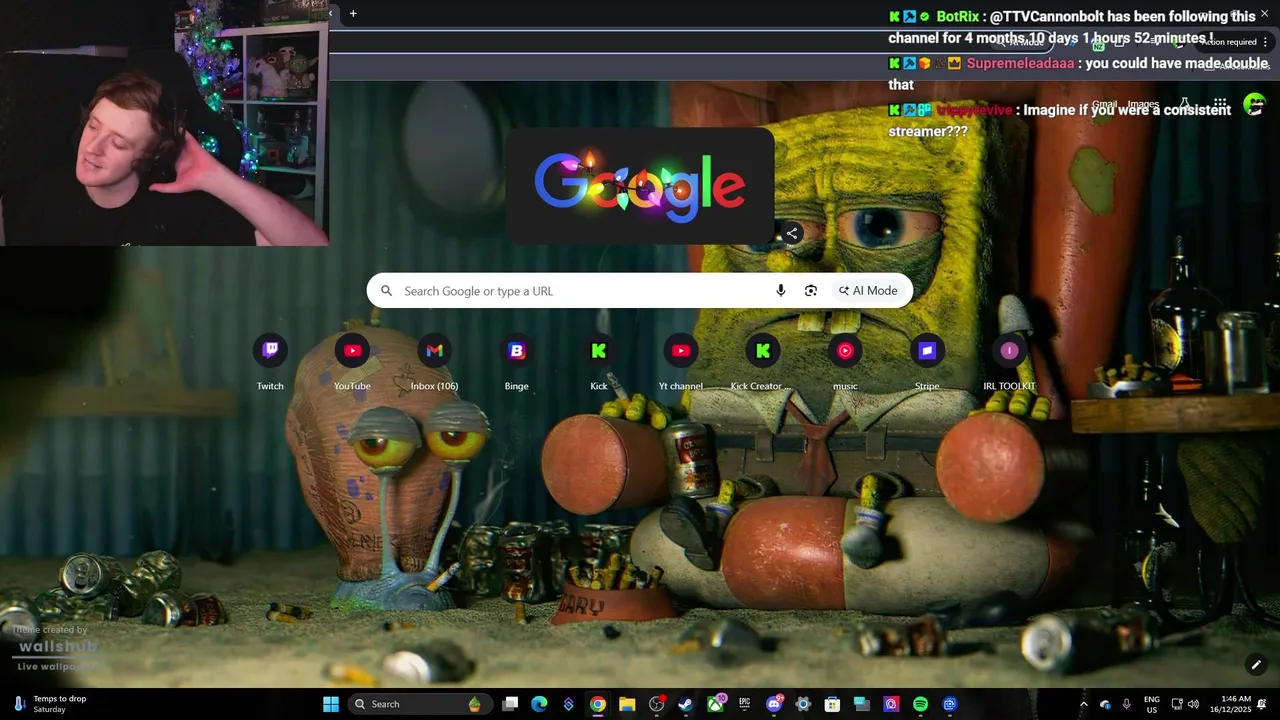Open volume settings from the system tray

1193,704
